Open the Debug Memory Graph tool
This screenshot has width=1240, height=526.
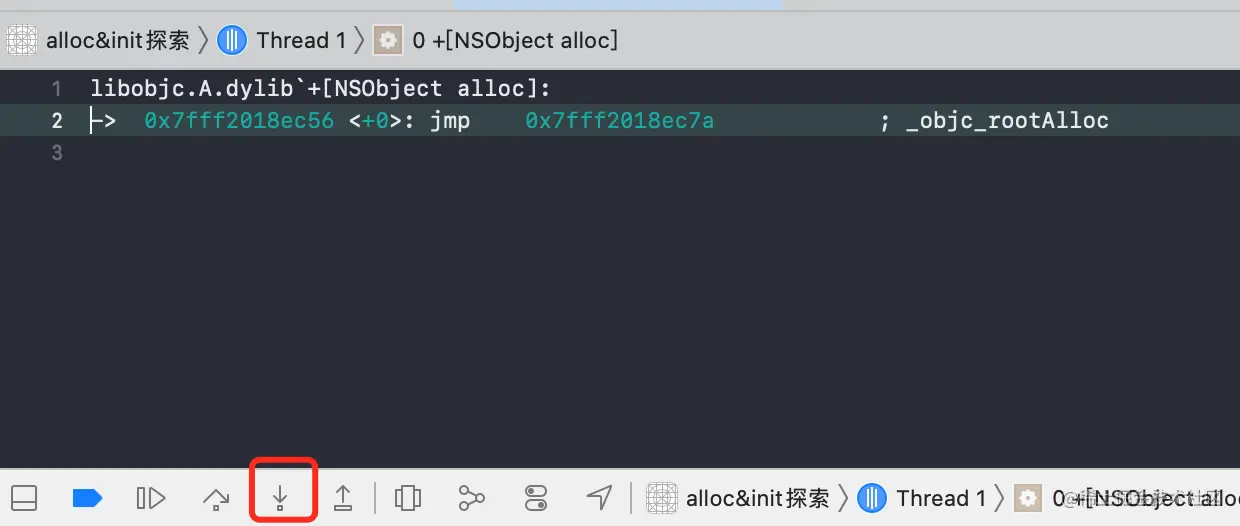coord(471,497)
